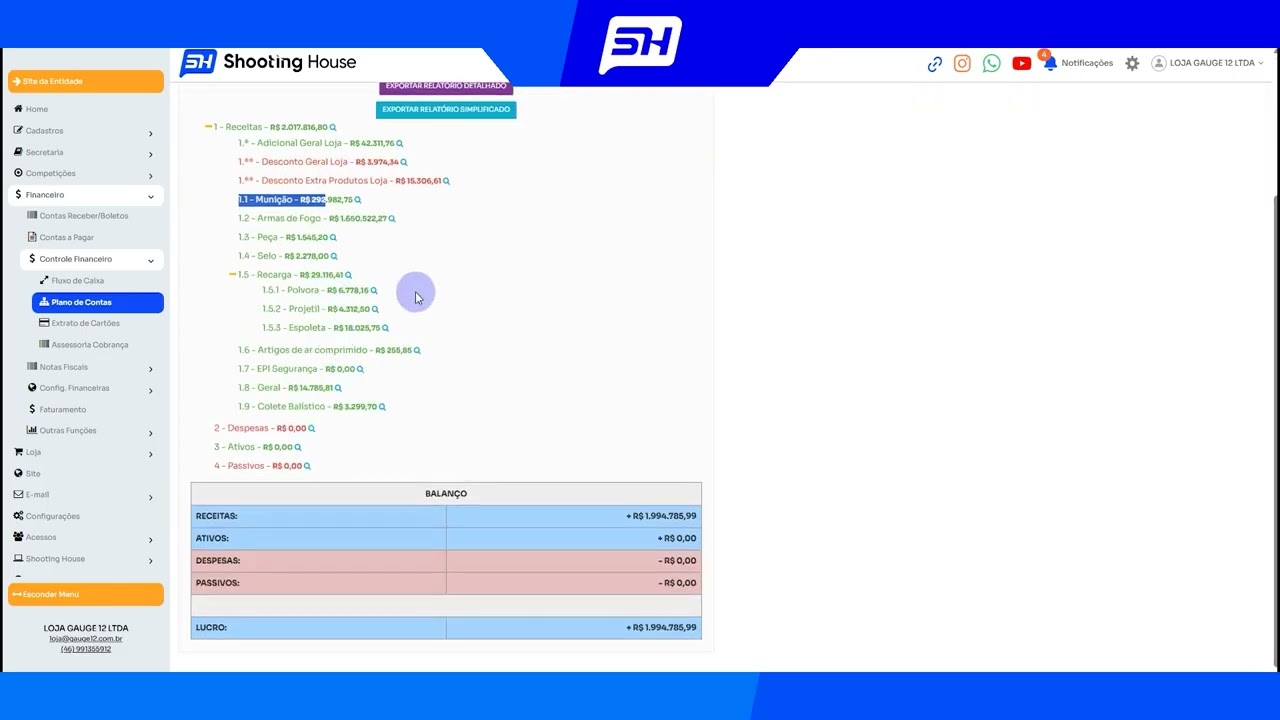This screenshot has height=720, width=1280.
Task: Click magnifier beside Munição value
Action: coord(357,200)
